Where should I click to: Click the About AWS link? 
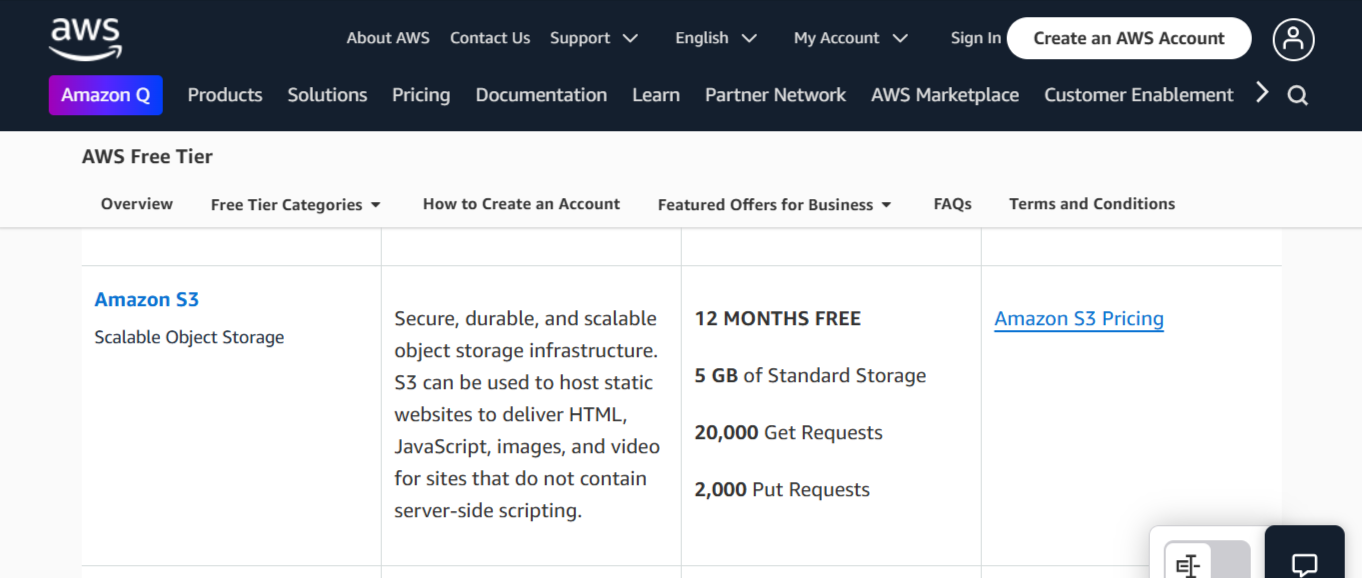pyautogui.click(x=388, y=38)
